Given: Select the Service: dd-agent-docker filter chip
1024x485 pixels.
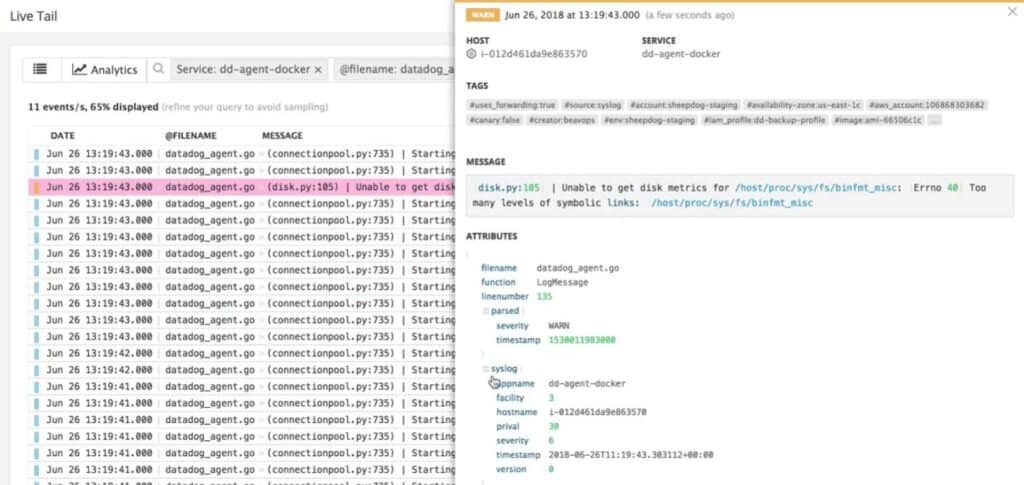Looking at the screenshot, I should click(x=249, y=69).
